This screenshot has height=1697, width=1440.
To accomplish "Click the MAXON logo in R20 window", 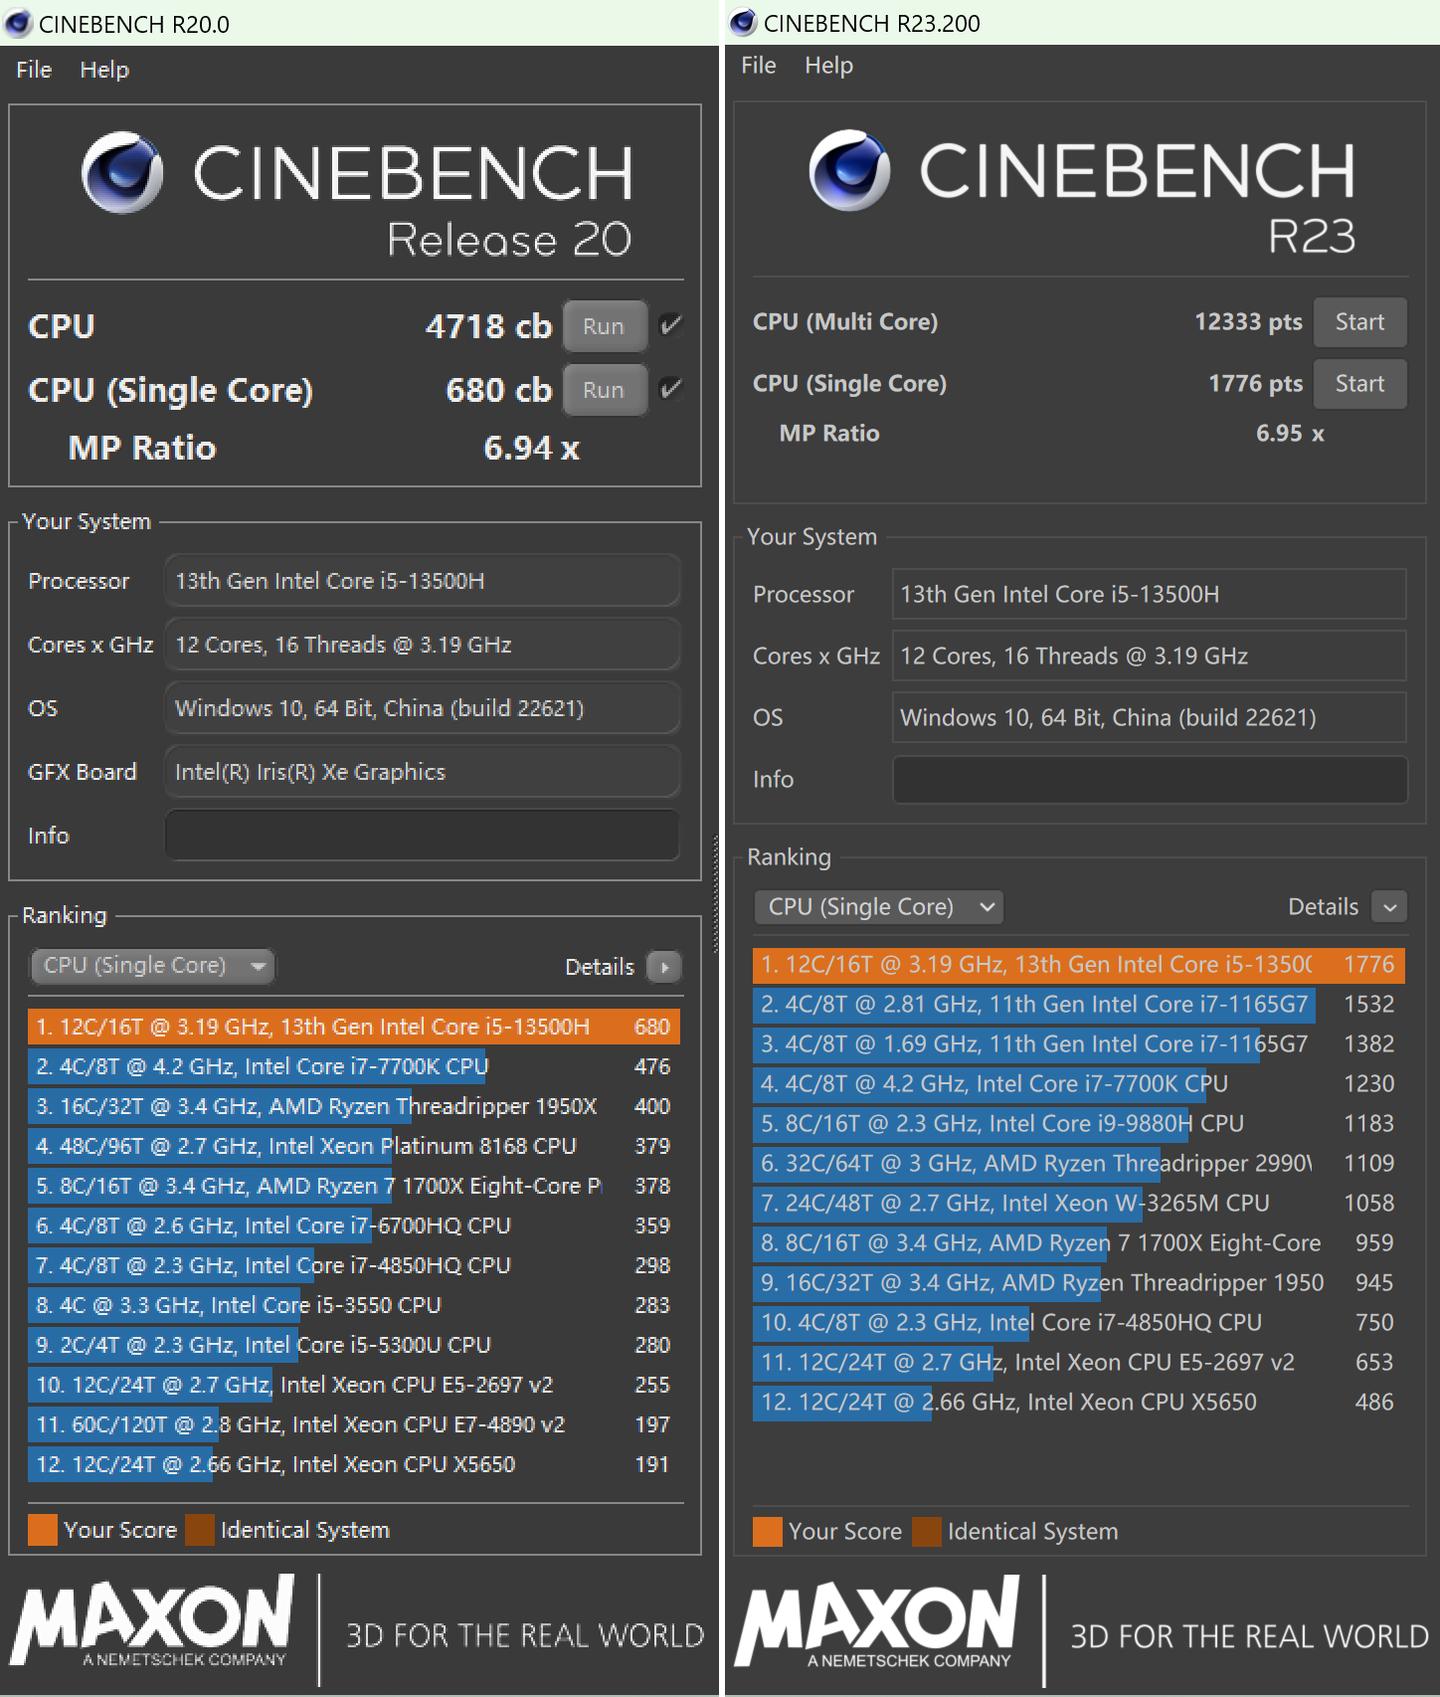I will coord(153,1622).
